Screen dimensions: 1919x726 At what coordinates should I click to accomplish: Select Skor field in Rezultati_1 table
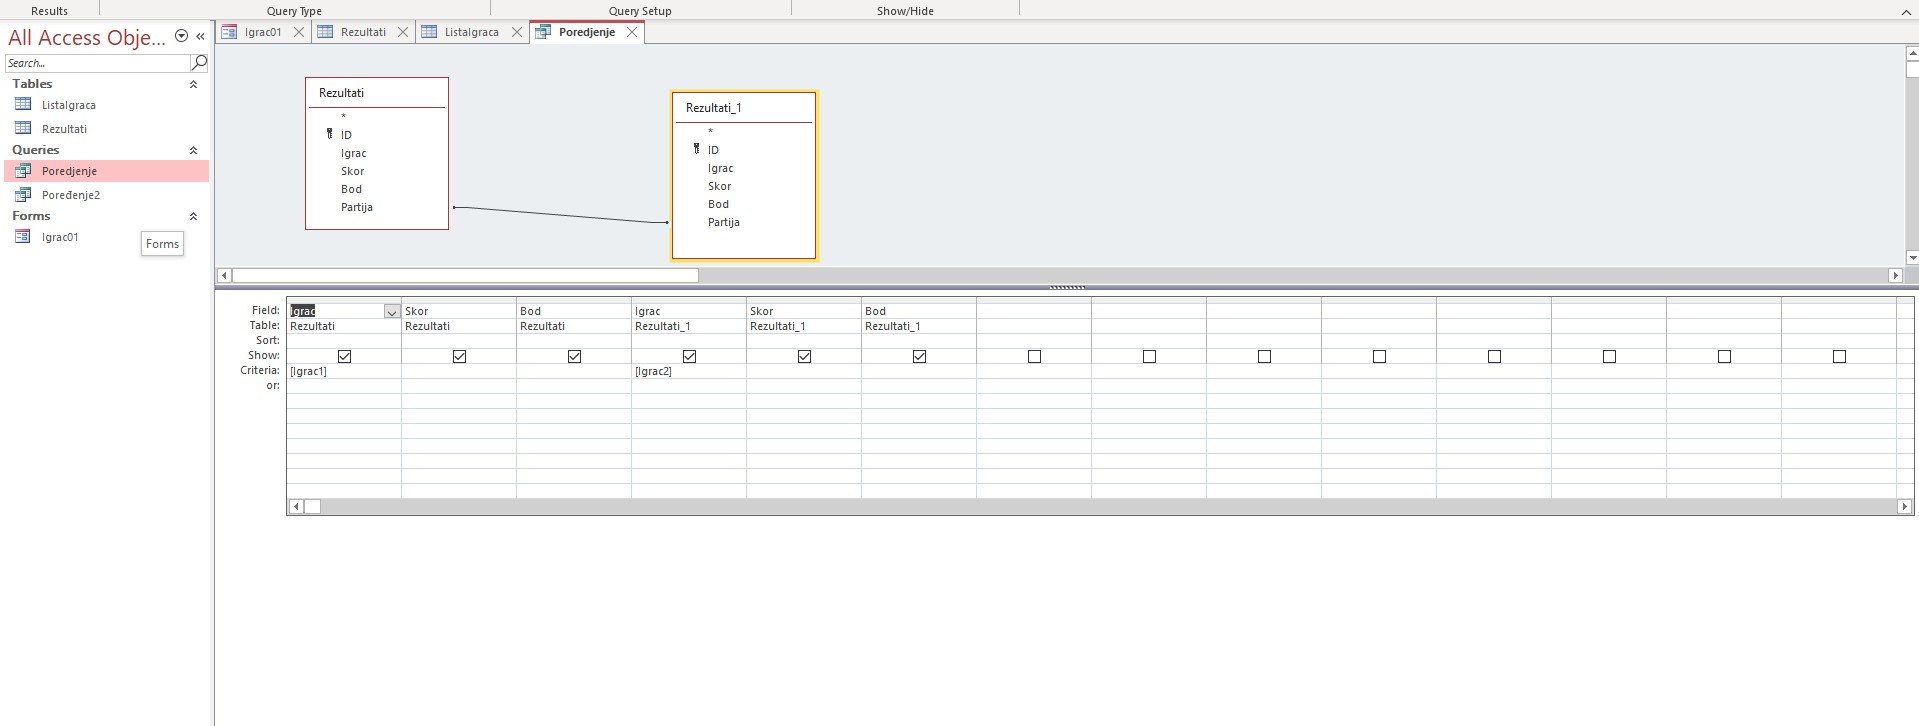(x=720, y=186)
